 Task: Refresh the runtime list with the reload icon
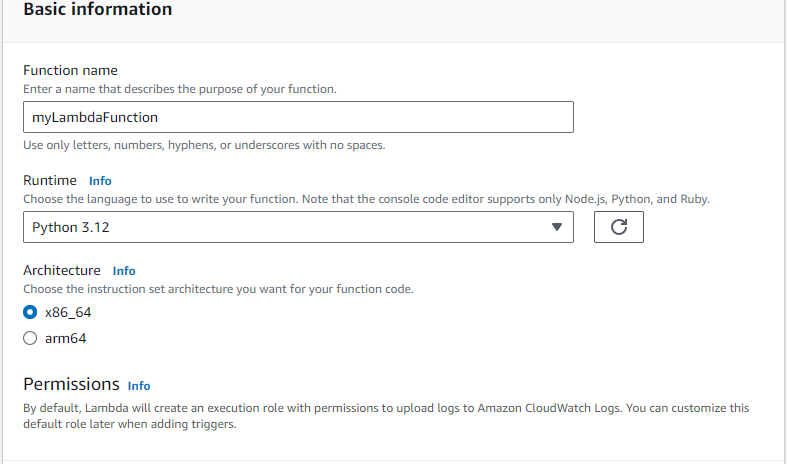coord(618,227)
